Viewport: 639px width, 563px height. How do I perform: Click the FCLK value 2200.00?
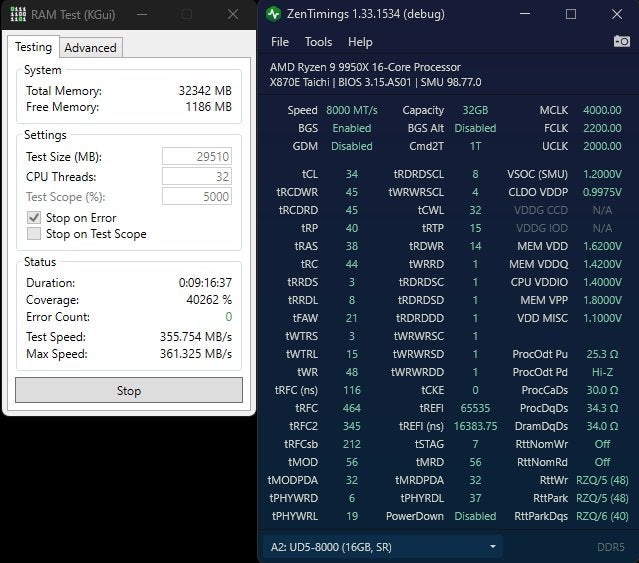(602, 128)
